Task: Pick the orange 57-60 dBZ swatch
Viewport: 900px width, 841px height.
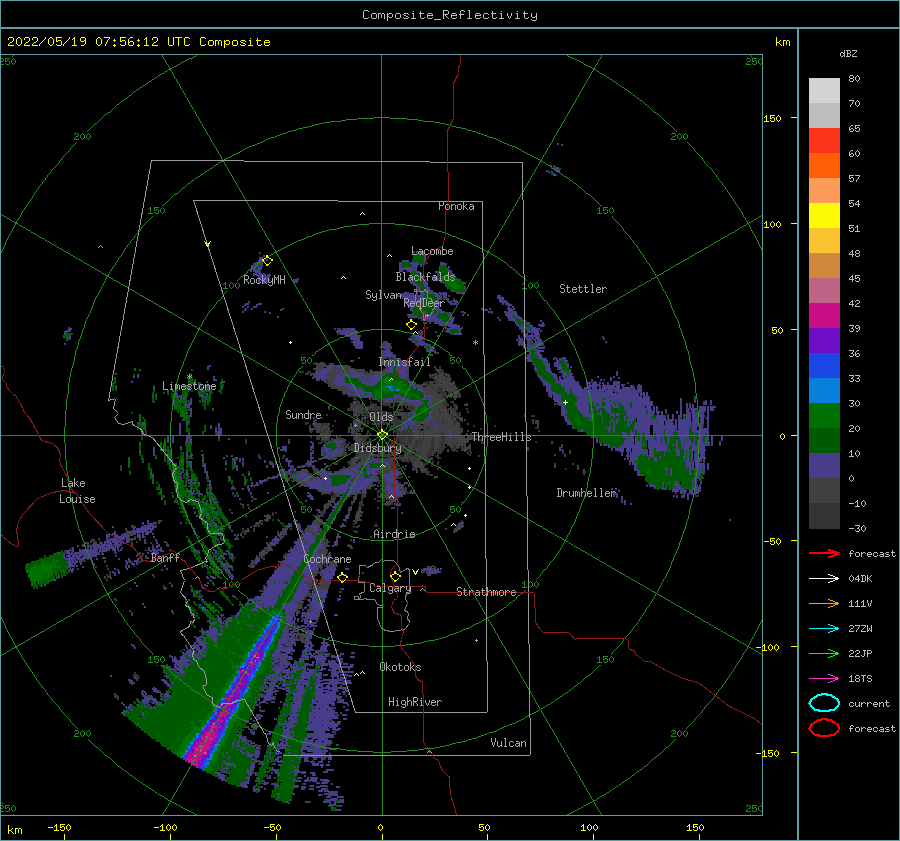Action: coord(824,166)
